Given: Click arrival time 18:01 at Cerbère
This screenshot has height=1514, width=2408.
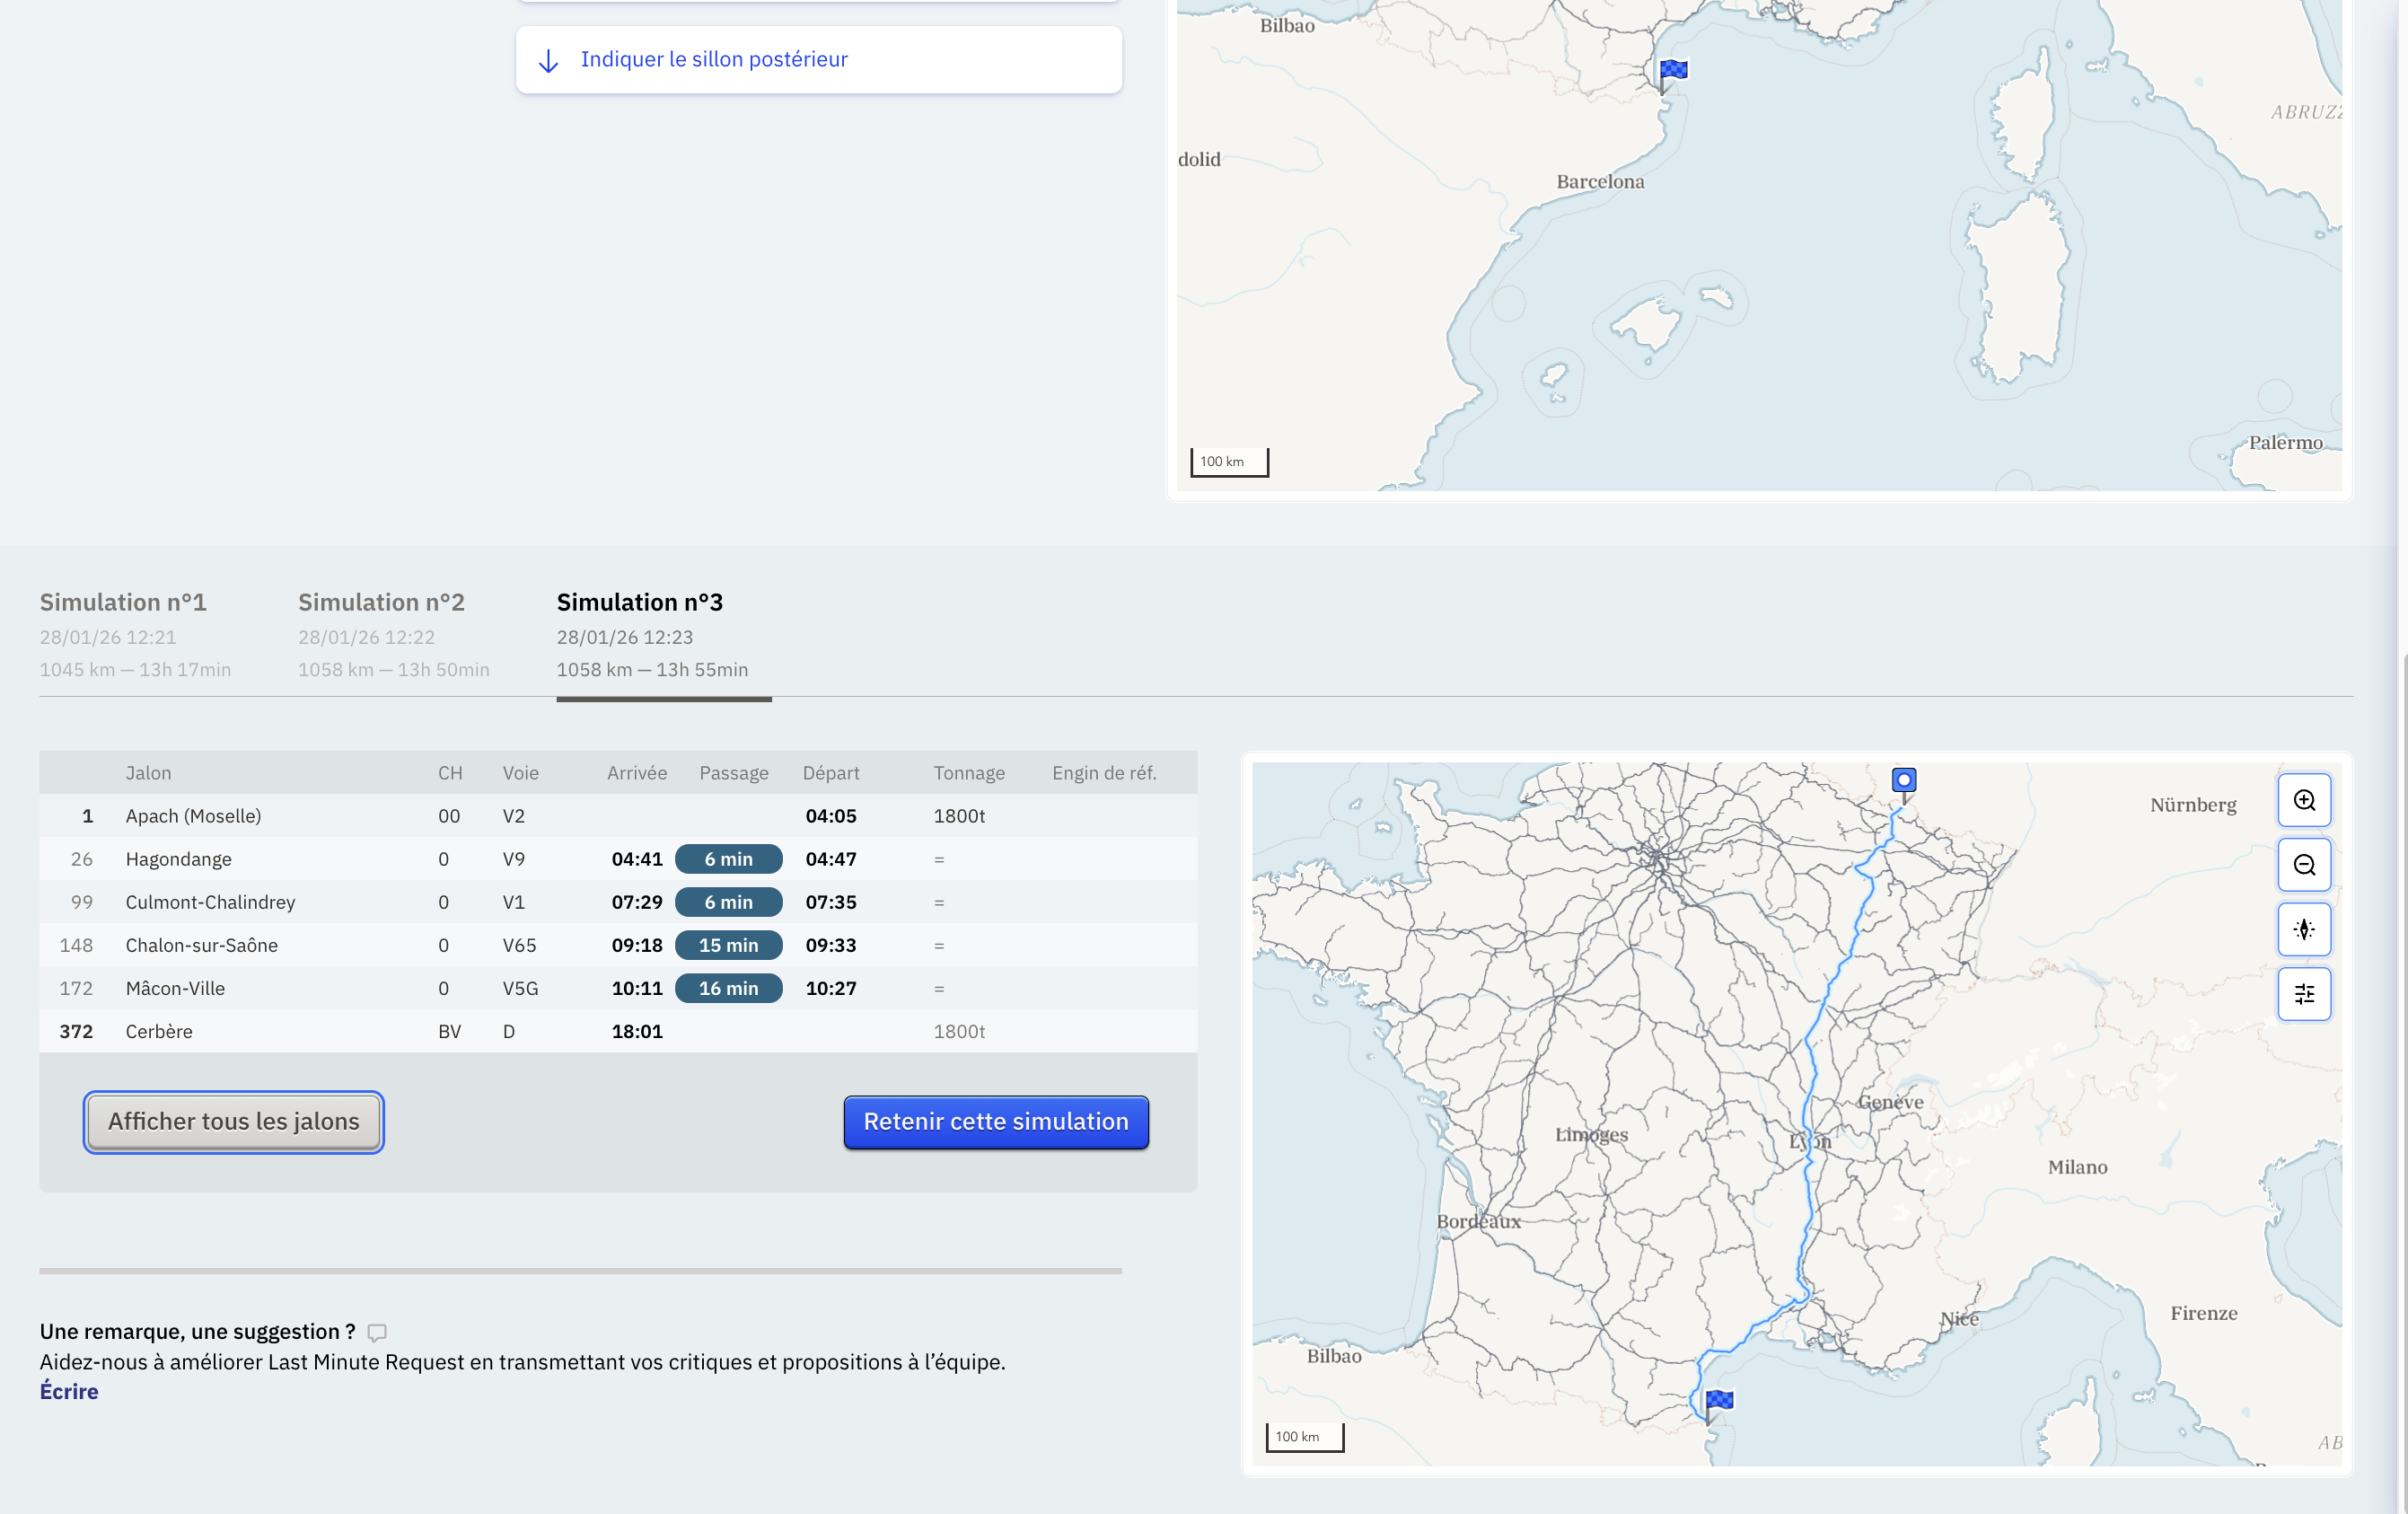Looking at the screenshot, I should coord(637,1031).
